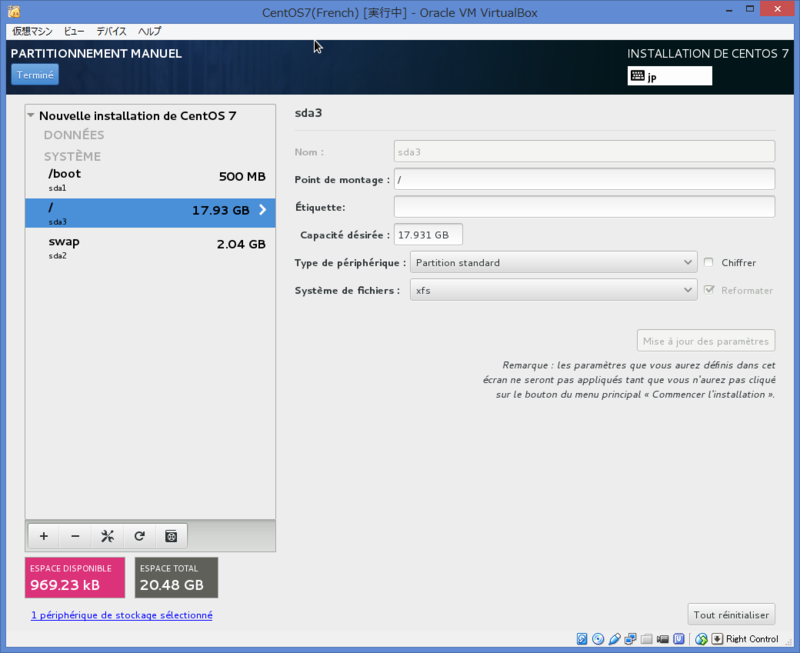Open the Type de périphérique dropdown
This screenshot has width=800, height=653.
[553, 261]
